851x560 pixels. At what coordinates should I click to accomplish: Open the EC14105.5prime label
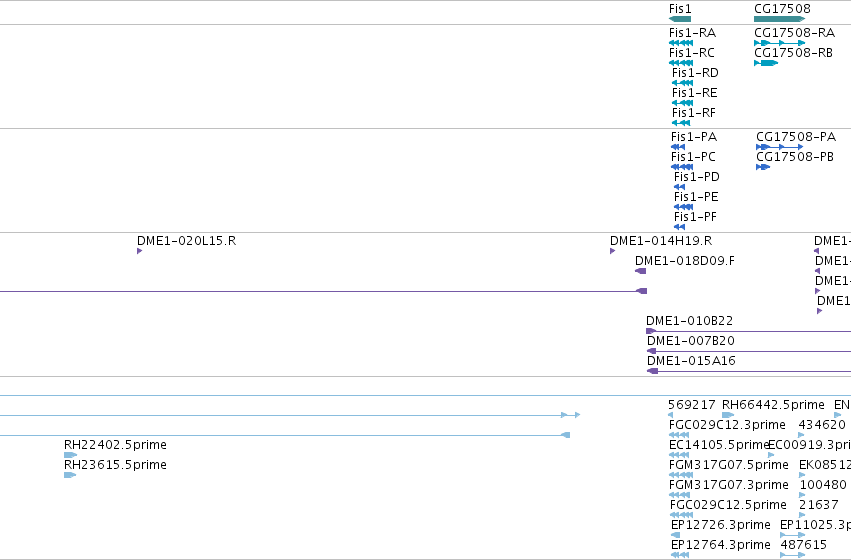(719, 445)
